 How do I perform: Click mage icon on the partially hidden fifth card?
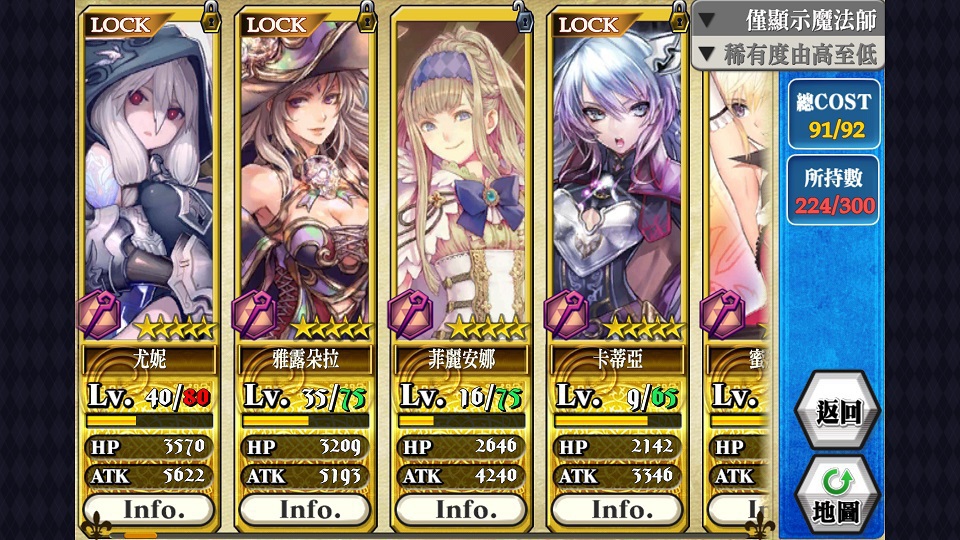[724, 315]
